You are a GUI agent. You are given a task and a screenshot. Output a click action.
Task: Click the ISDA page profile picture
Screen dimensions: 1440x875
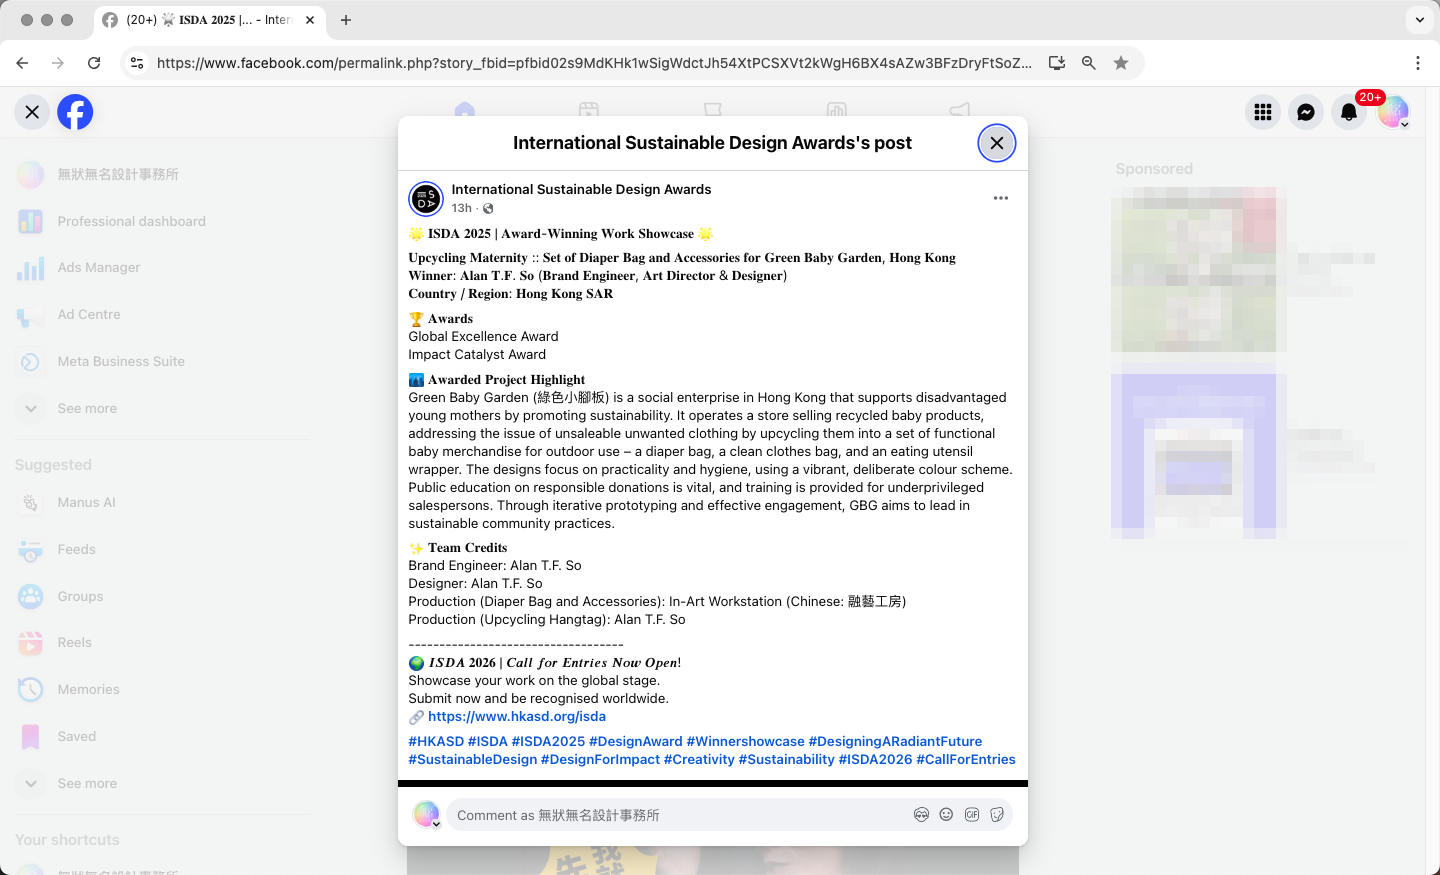click(426, 199)
